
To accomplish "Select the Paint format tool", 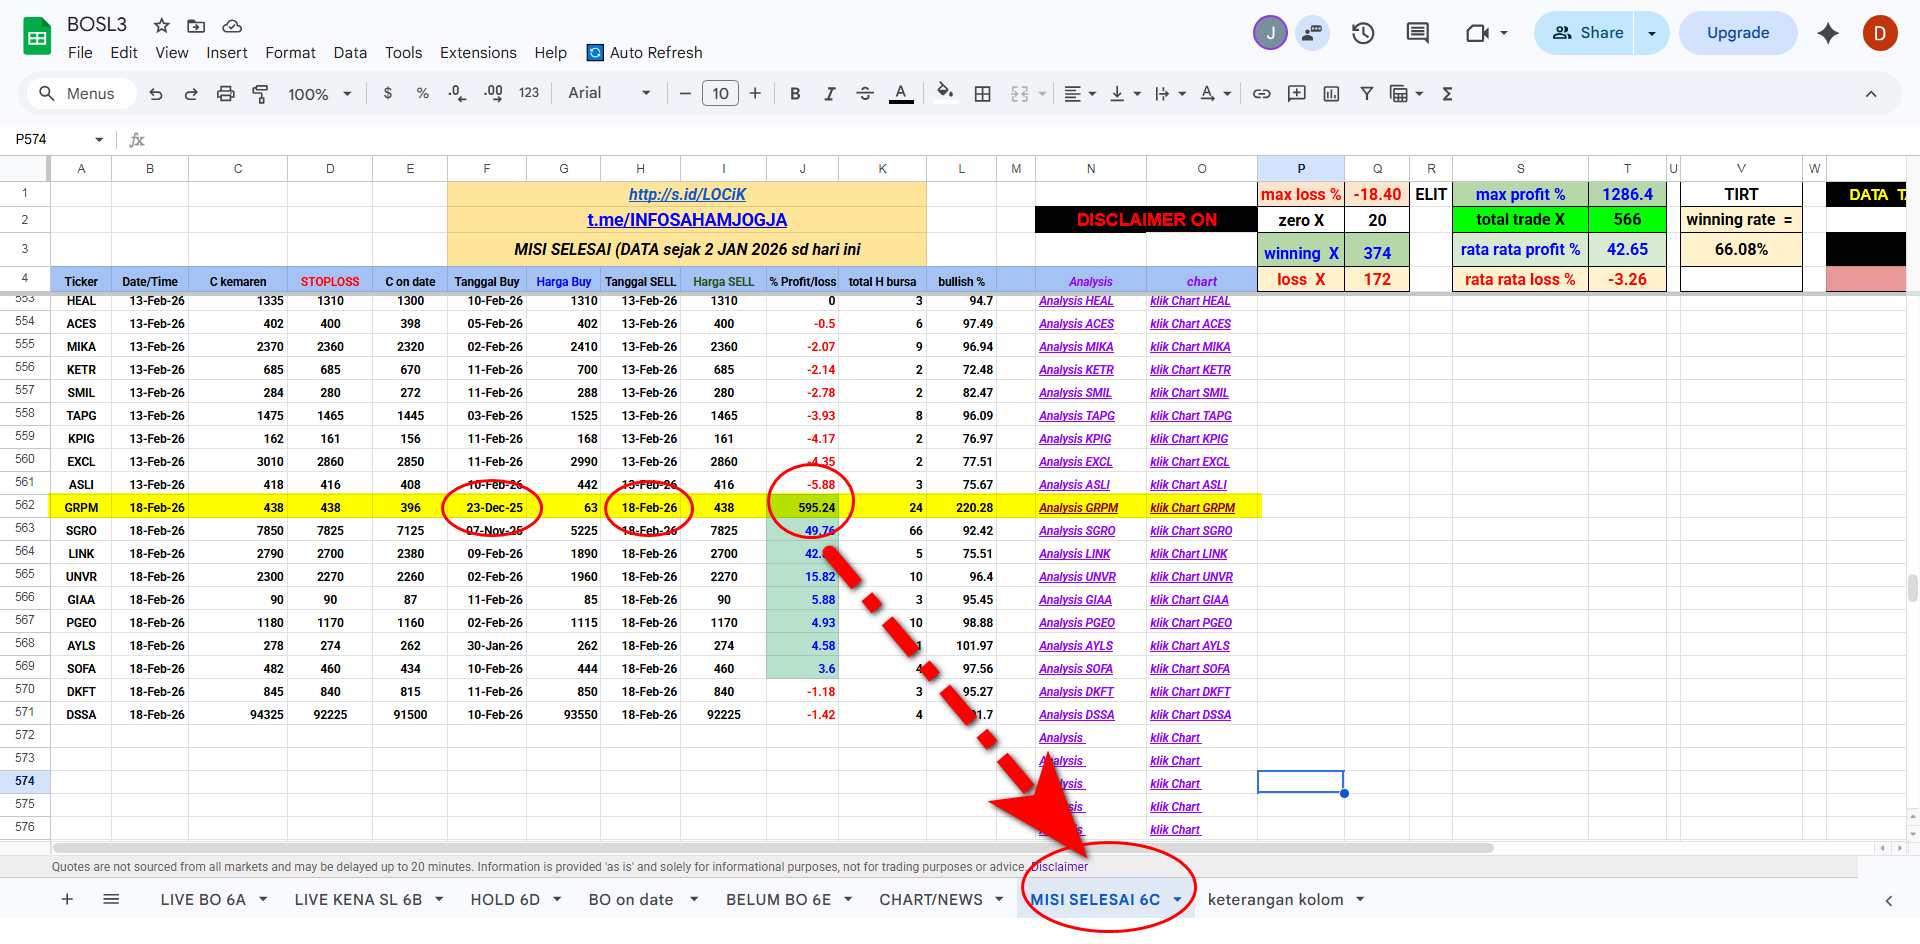I will (x=260, y=94).
